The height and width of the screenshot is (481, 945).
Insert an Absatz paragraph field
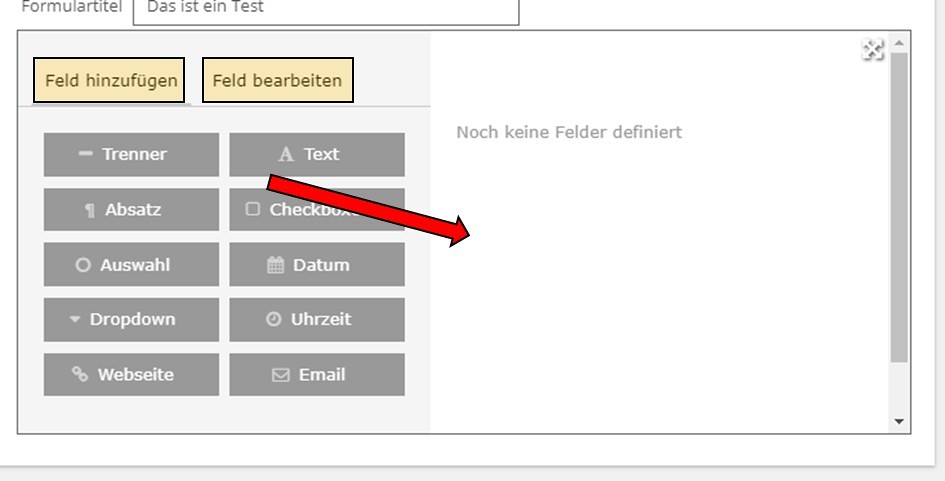pos(131,210)
